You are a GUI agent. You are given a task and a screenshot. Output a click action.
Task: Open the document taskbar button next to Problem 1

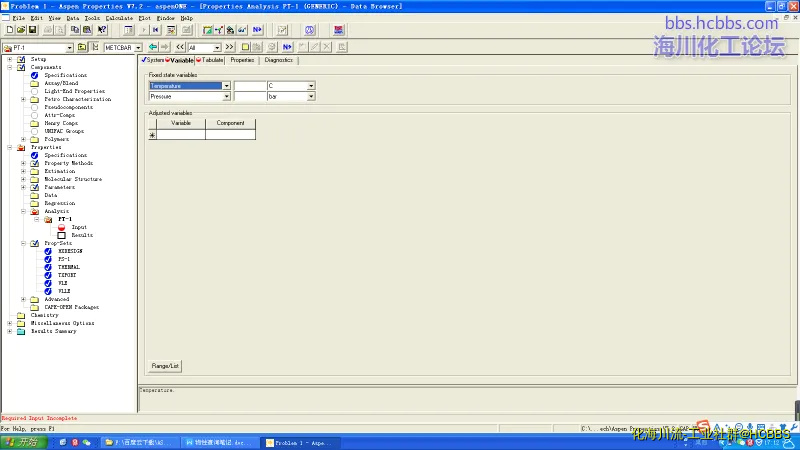coord(220,443)
